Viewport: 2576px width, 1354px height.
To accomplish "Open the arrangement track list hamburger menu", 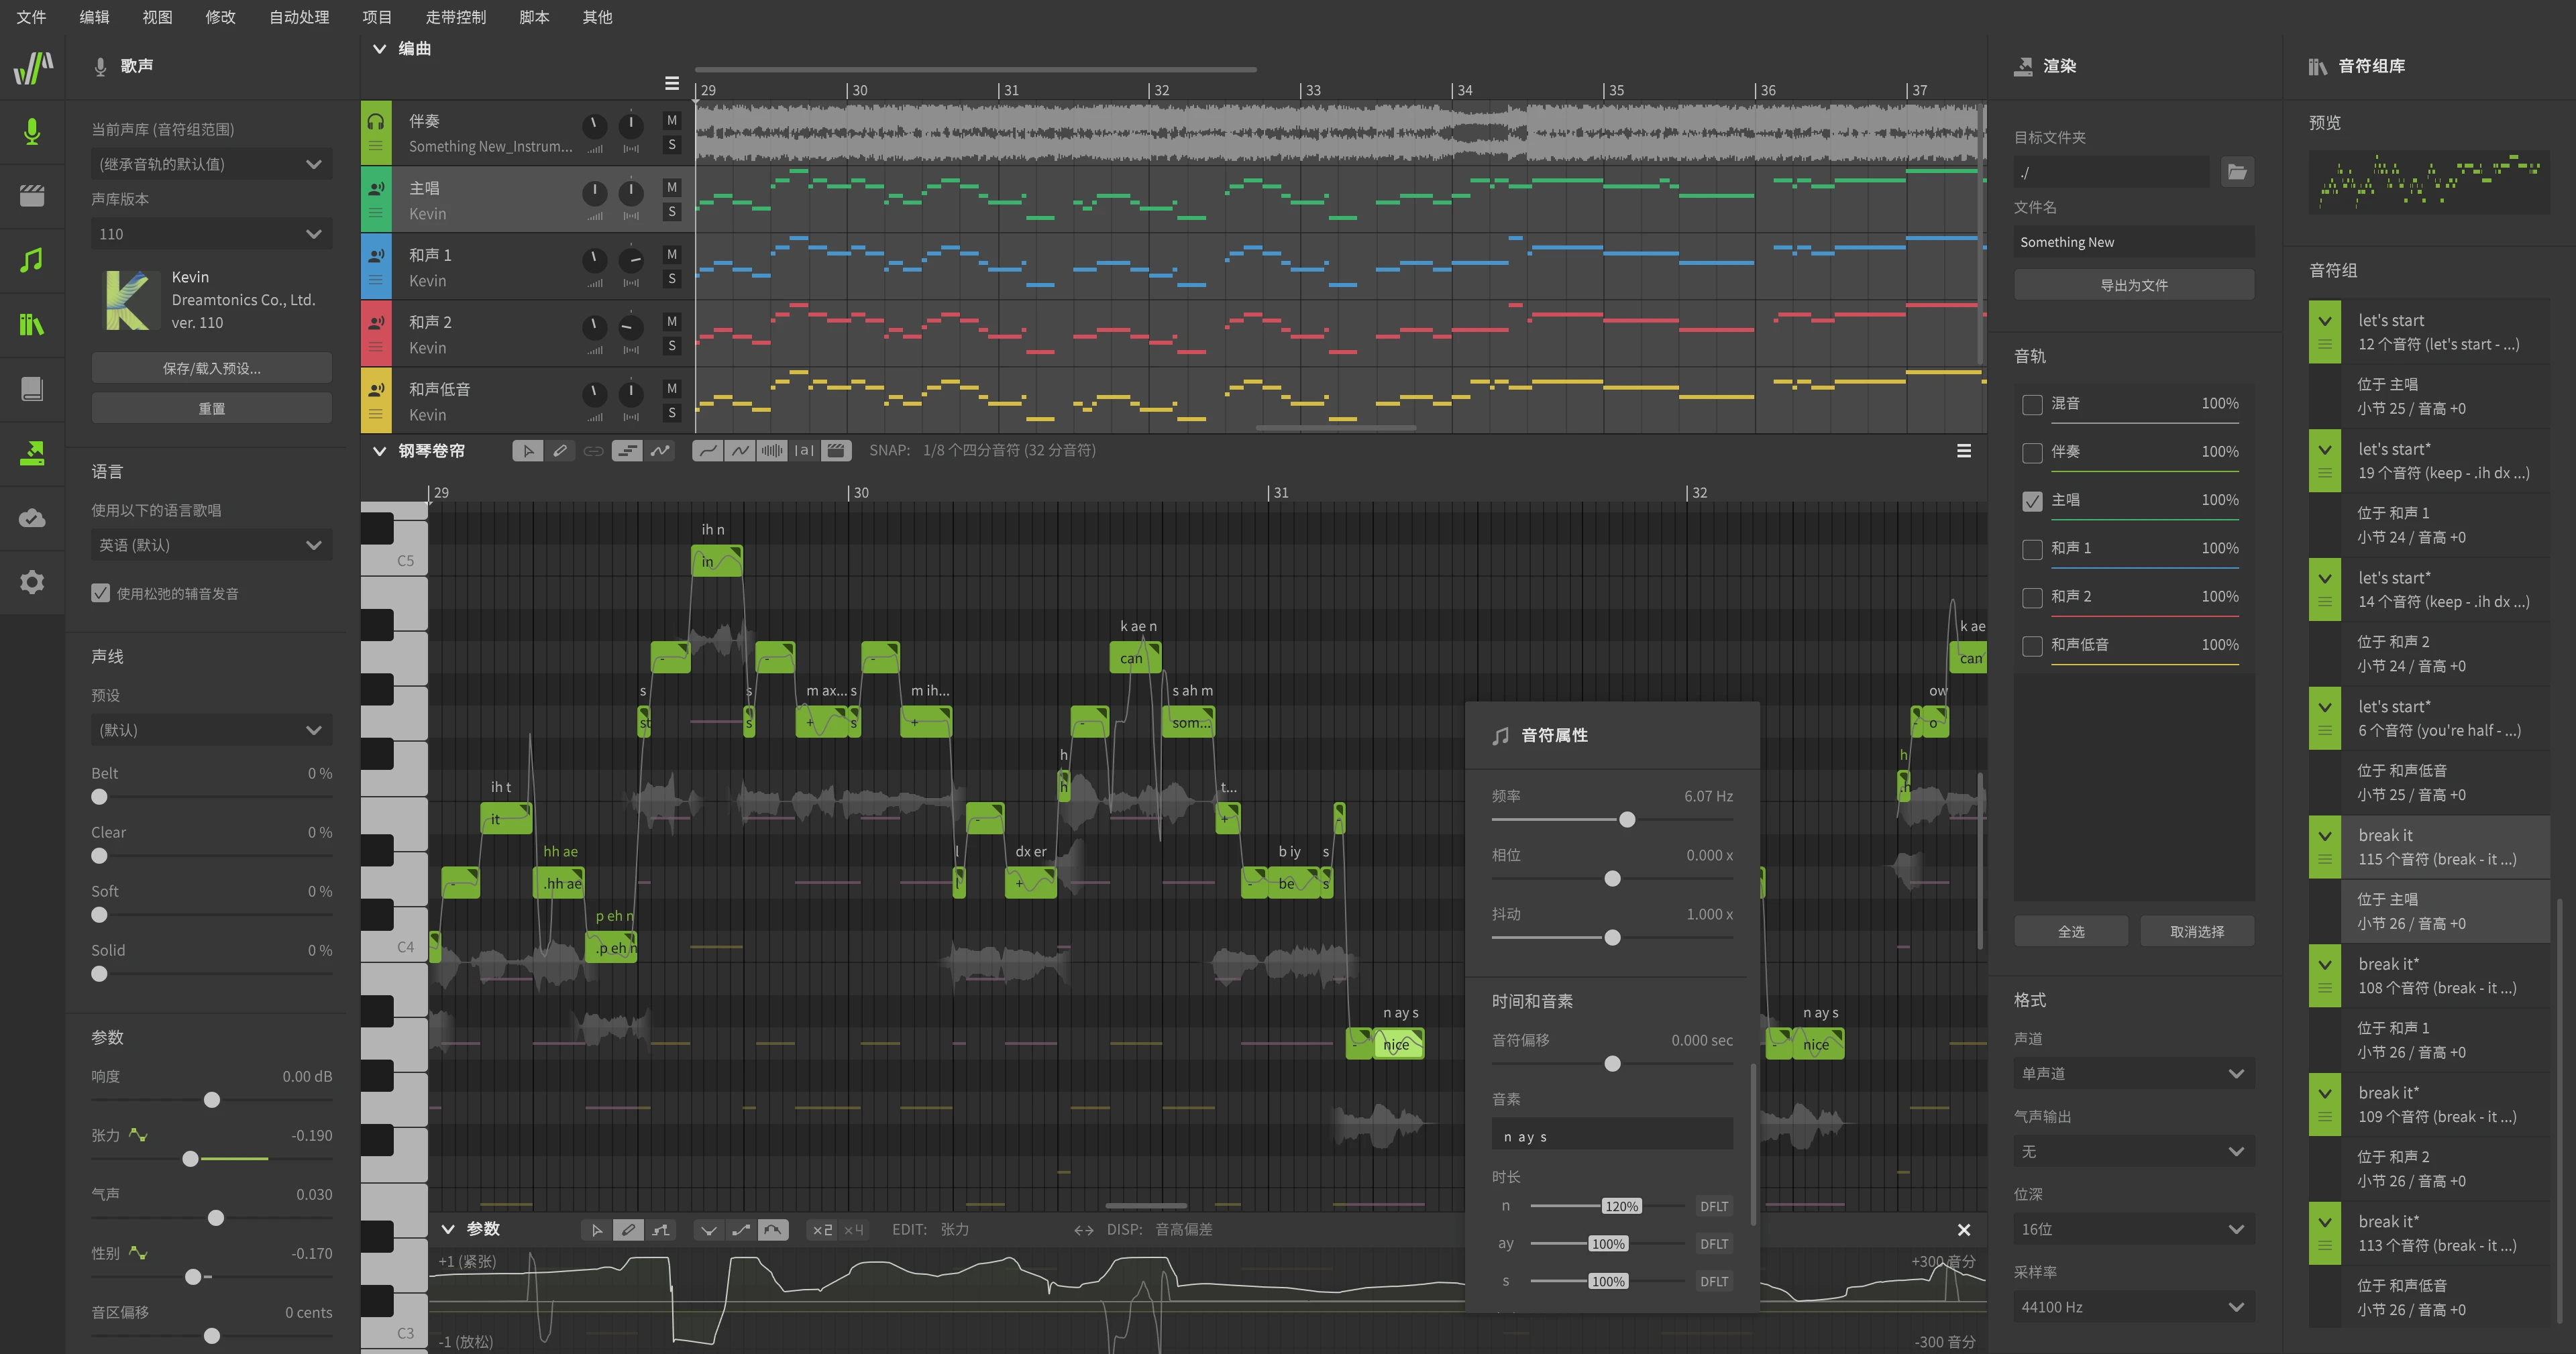I will [x=672, y=84].
